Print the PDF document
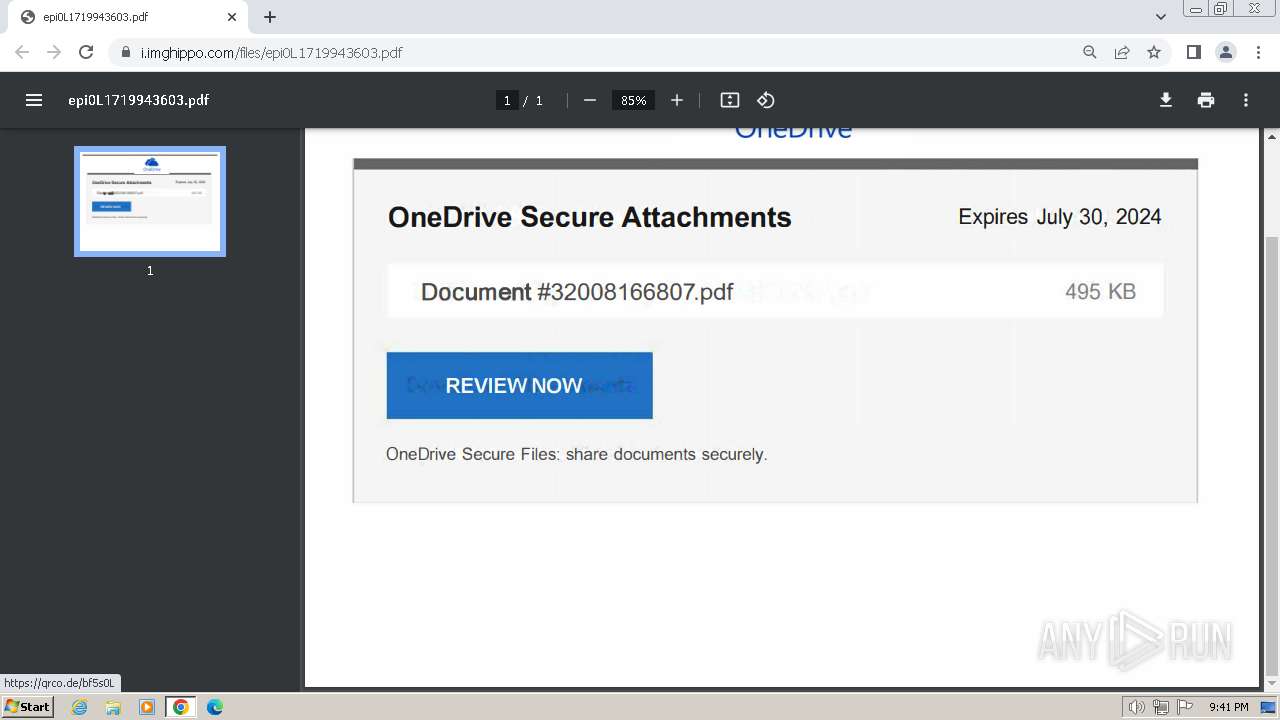Screen dimensions: 1280x720 pyautogui.click(x=1206, y=100)
